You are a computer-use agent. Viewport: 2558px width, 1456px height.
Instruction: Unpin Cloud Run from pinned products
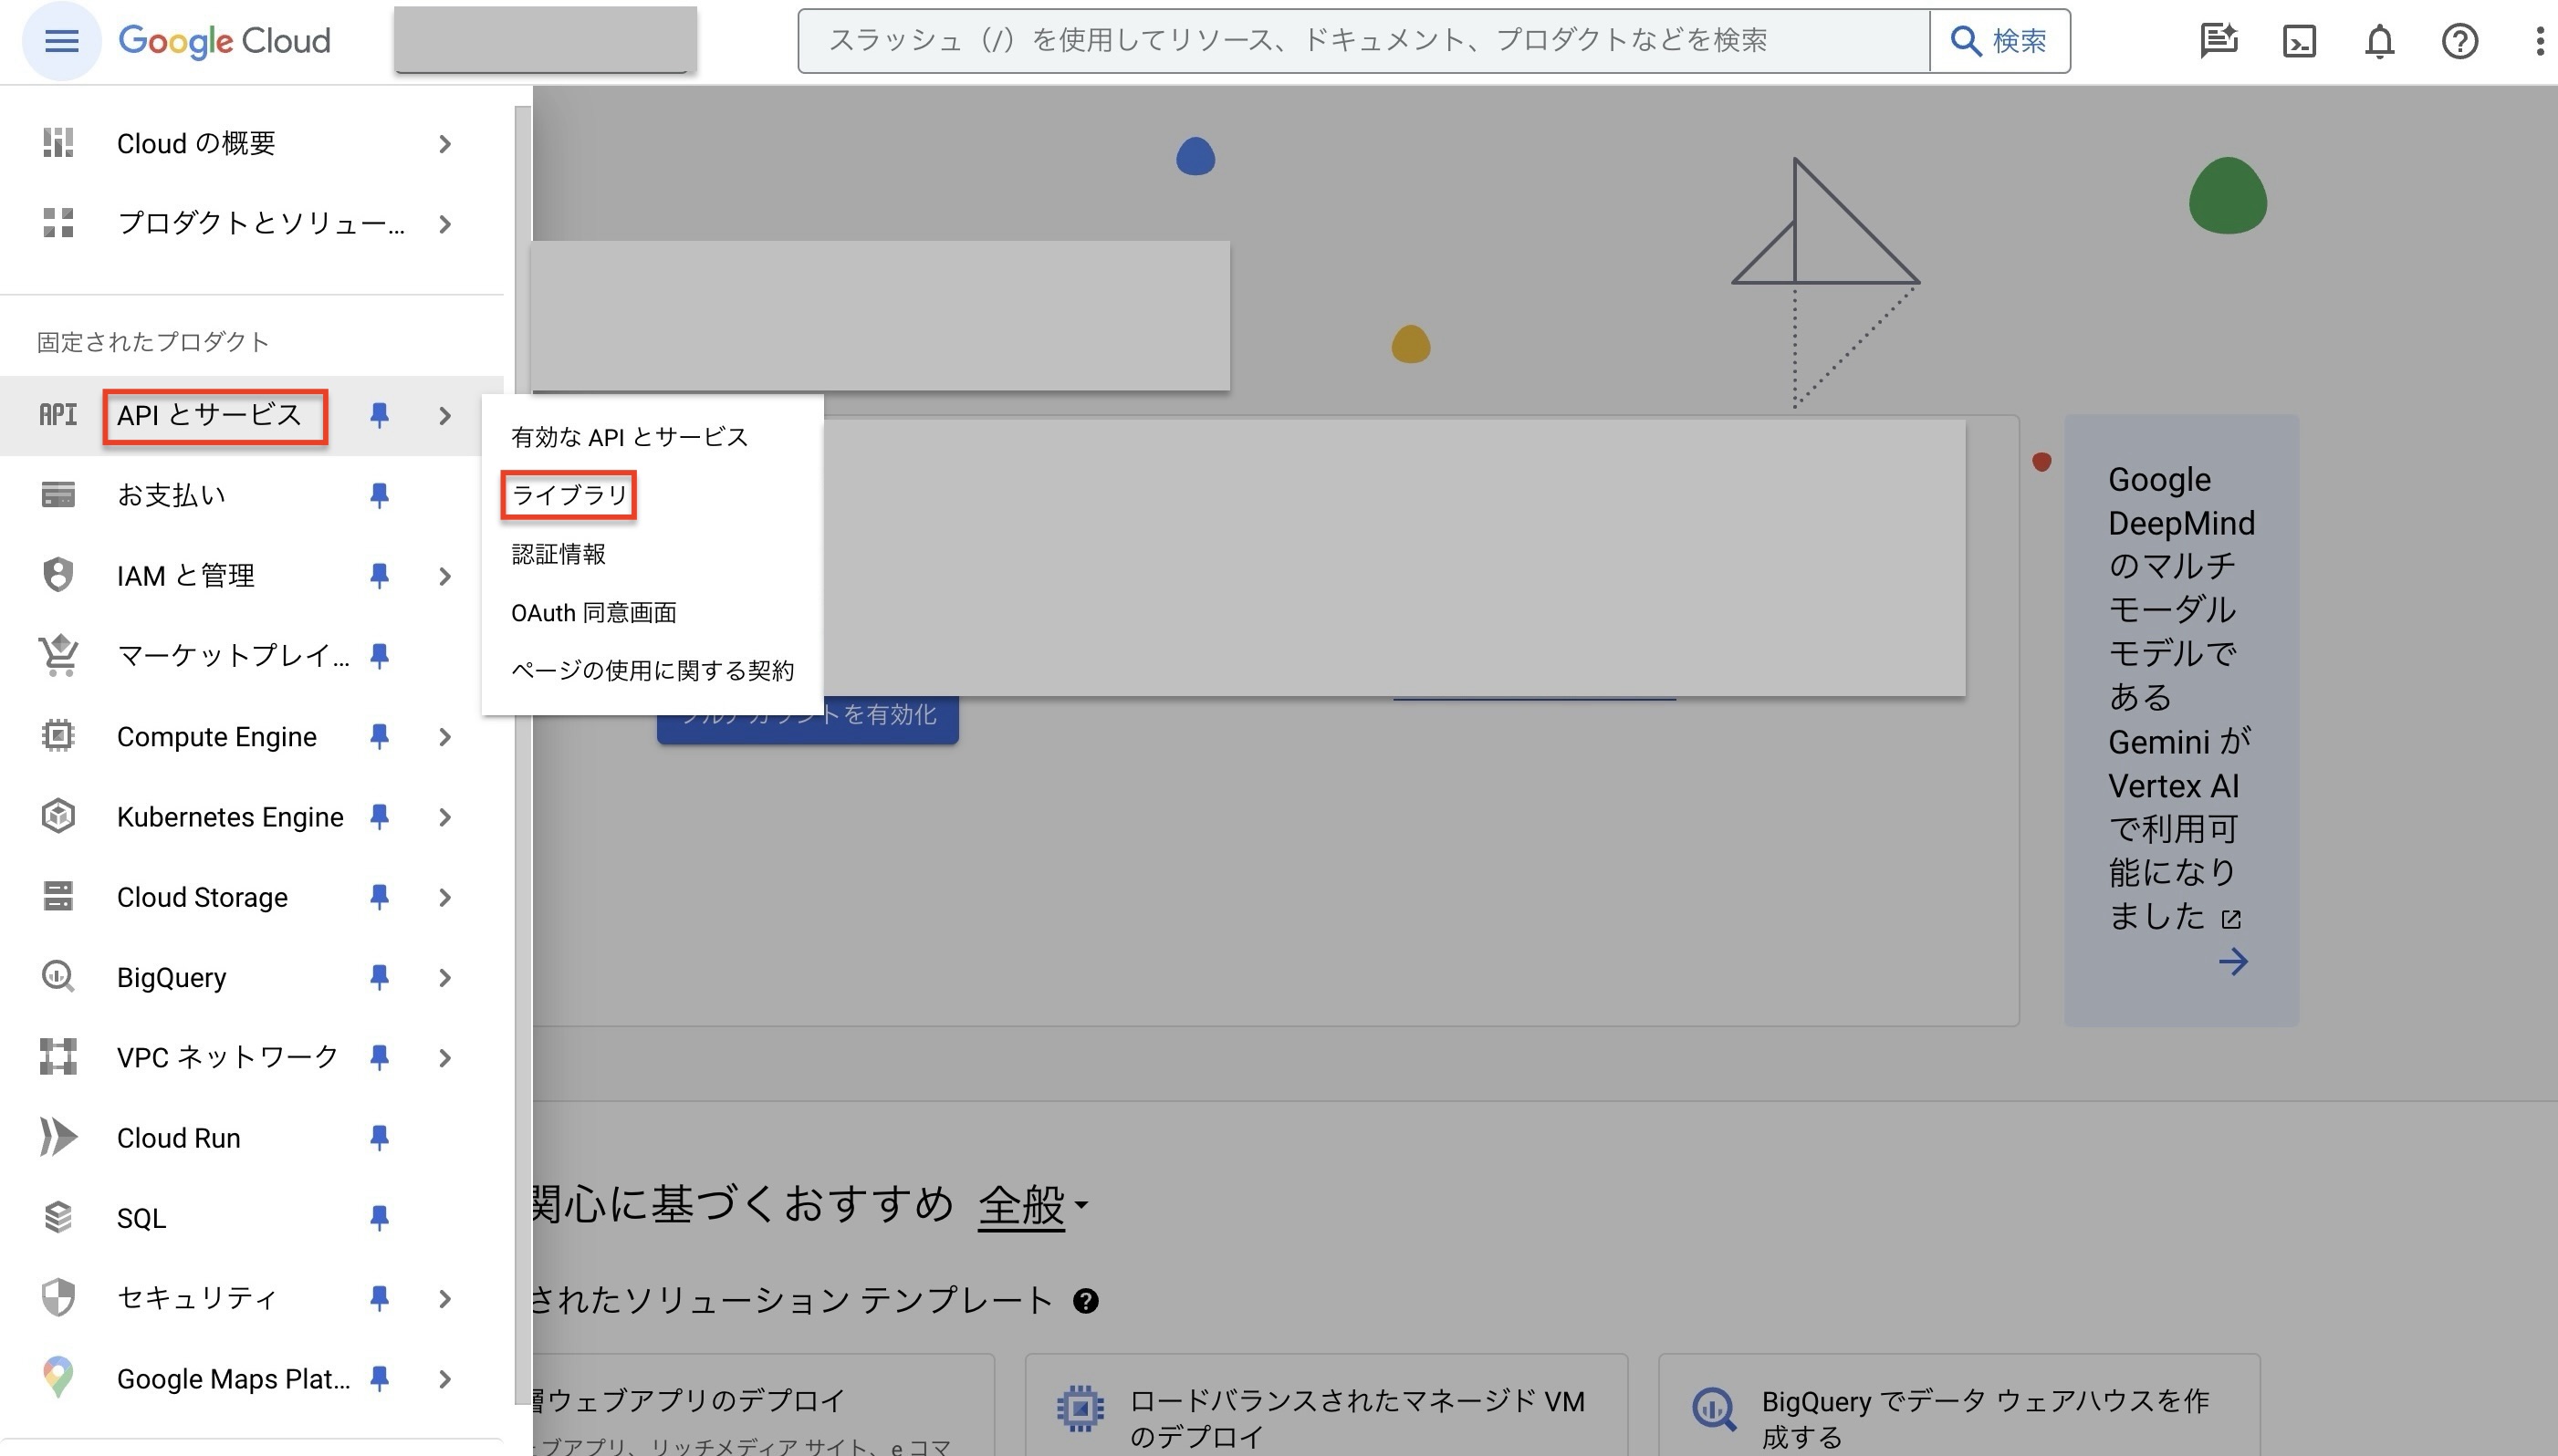click(379, 1137)
